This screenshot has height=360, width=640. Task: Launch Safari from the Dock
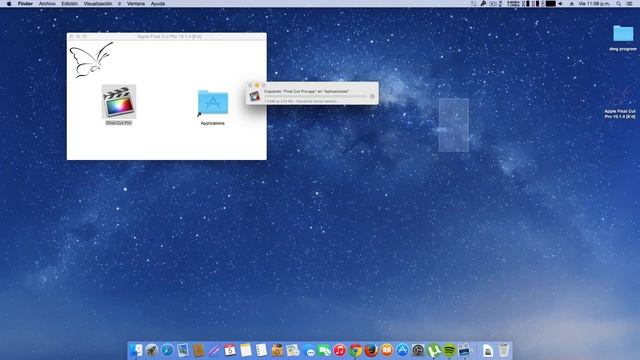pyautogui.click(x=167, y=350)
